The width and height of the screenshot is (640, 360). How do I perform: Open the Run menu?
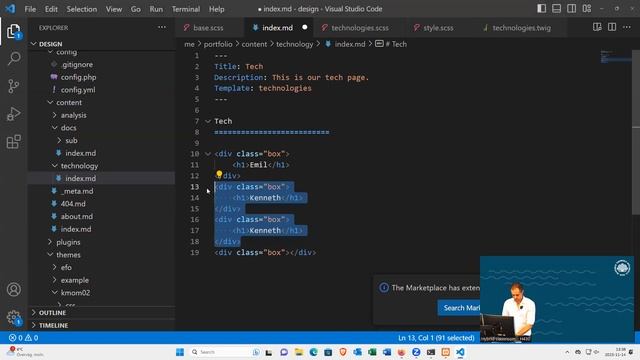click(156, 9)
